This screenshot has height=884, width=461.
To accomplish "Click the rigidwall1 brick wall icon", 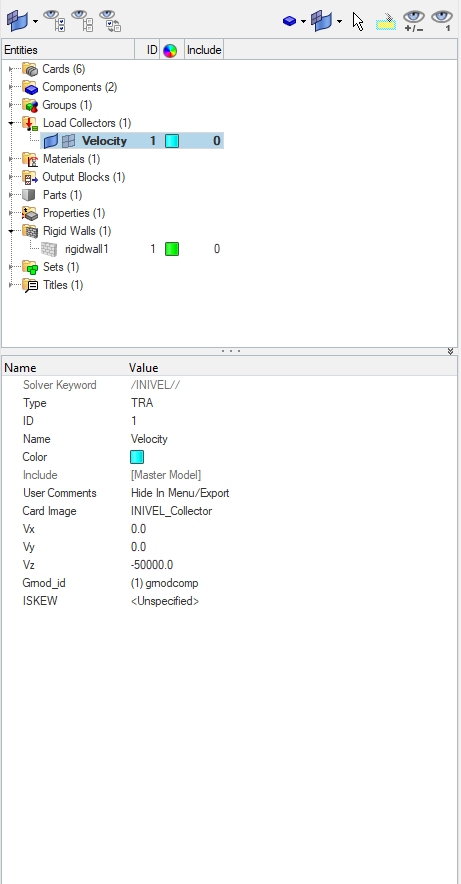I will click(50, 249).
